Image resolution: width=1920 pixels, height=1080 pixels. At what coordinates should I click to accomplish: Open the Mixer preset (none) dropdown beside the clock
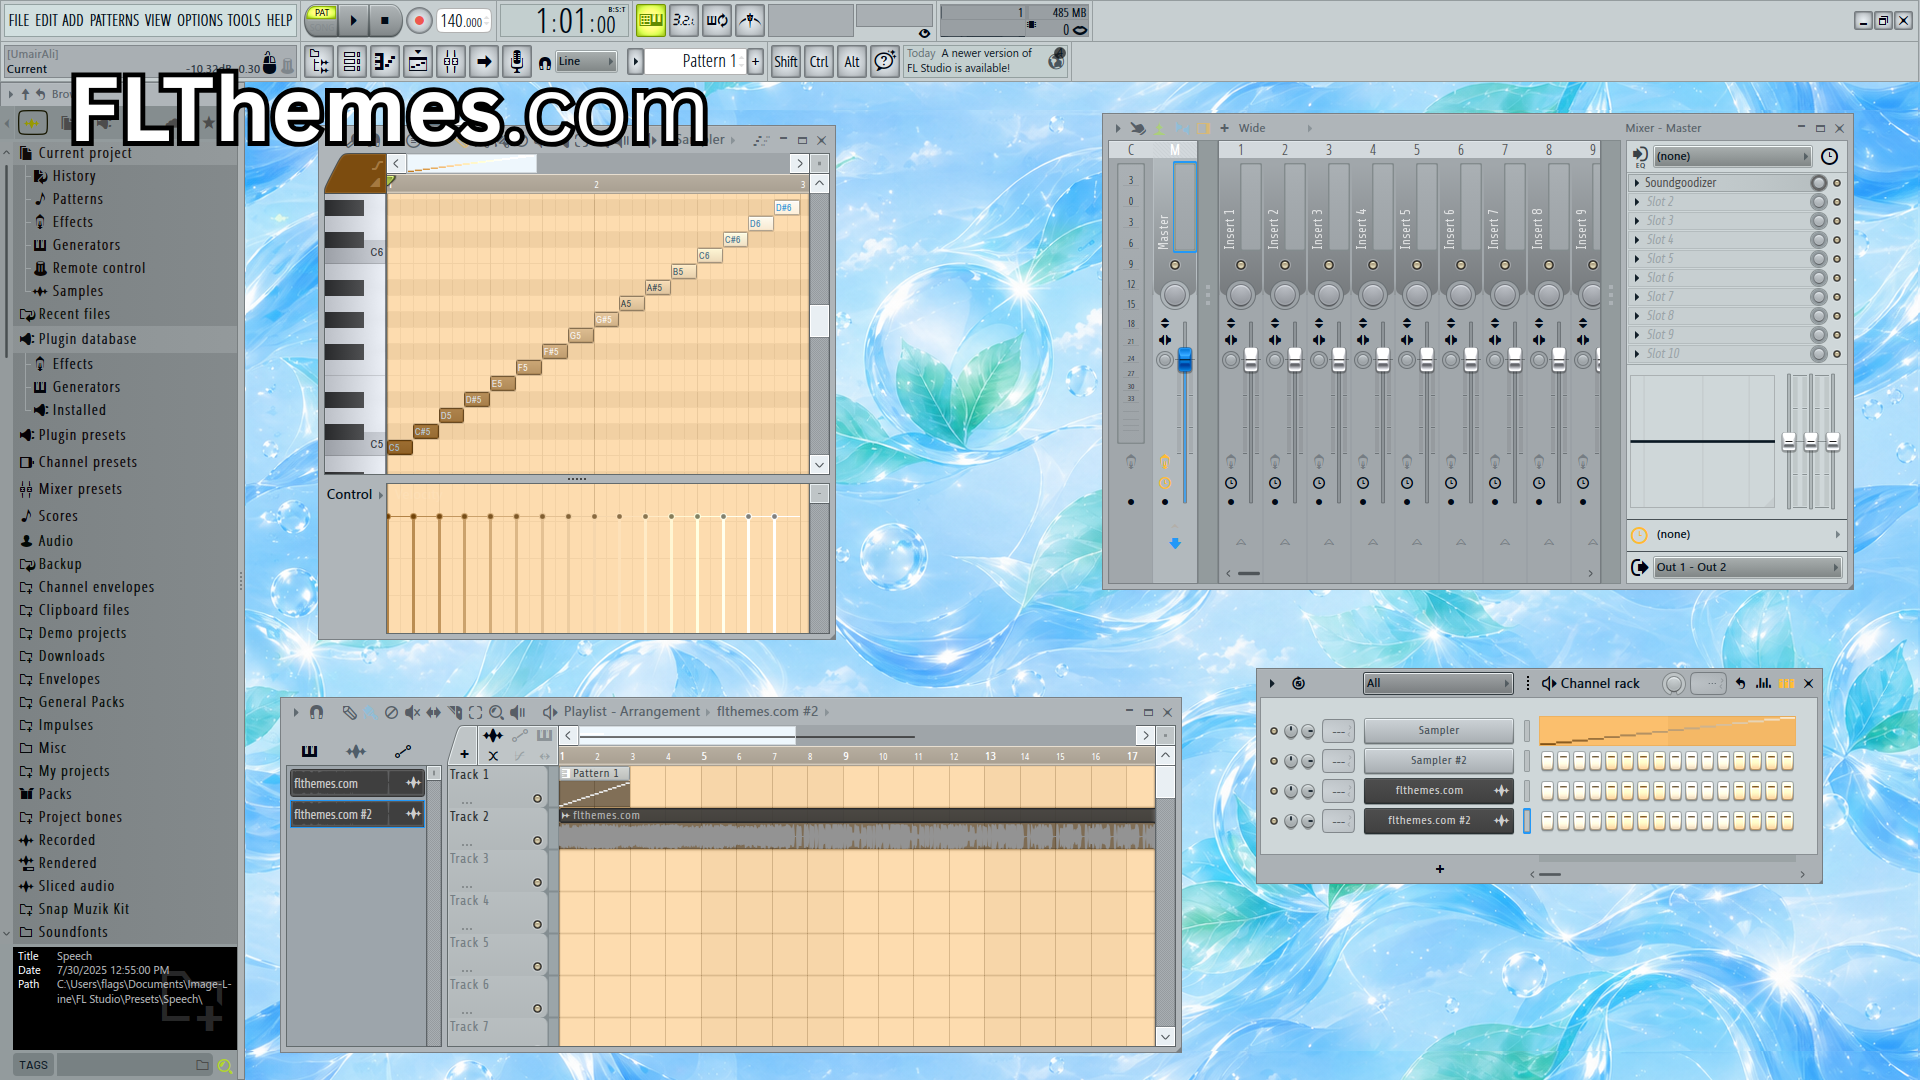[x=1732, y=156]
